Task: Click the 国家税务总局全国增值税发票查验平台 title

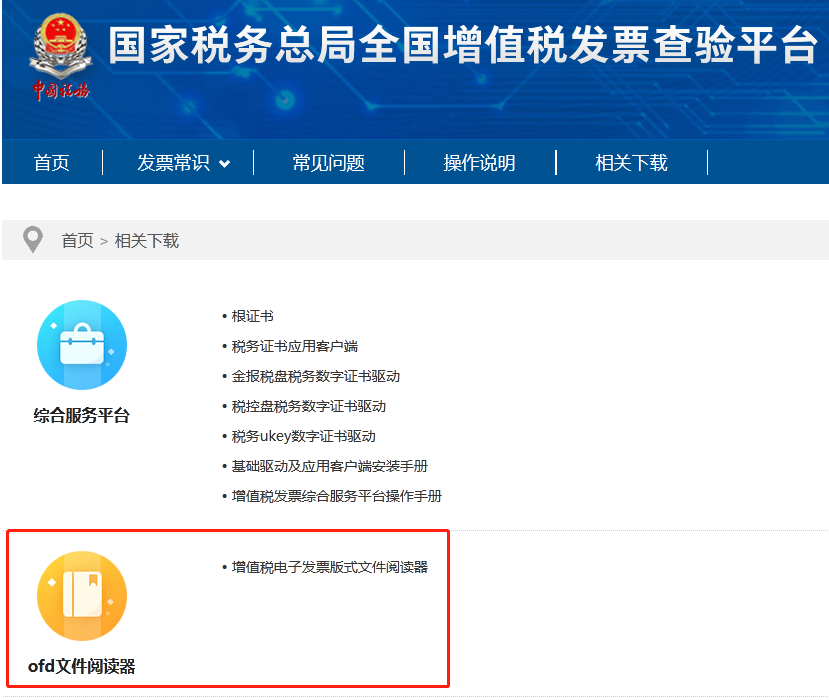Action: pyautogui.click(x=463, y=45)
